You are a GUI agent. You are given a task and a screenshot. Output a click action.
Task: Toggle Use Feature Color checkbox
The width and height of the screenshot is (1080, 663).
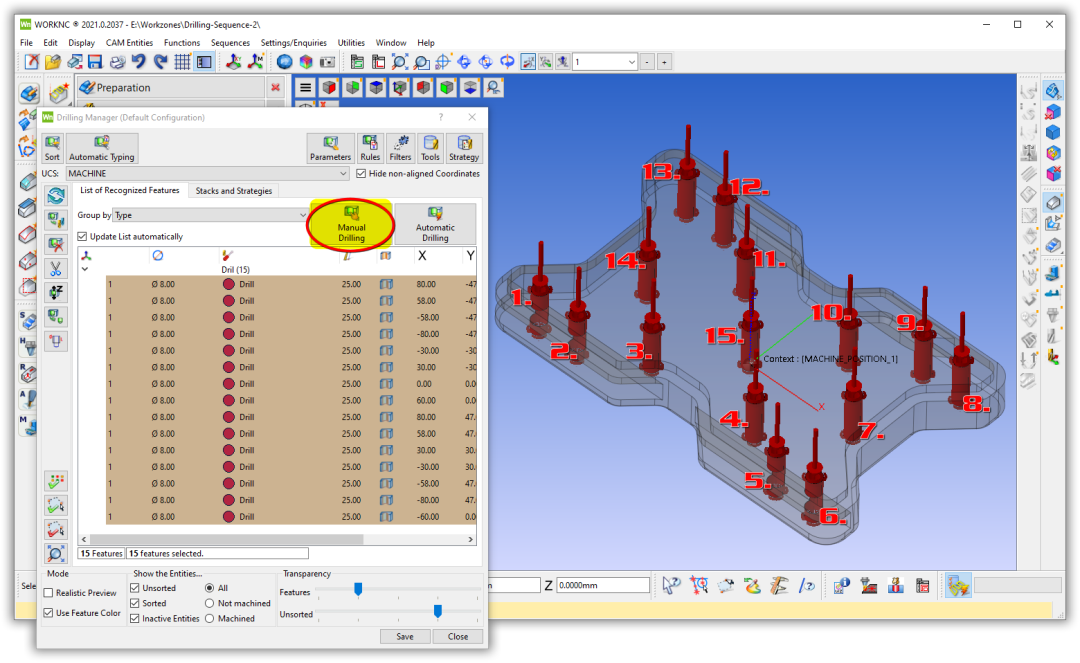(48, 613)
